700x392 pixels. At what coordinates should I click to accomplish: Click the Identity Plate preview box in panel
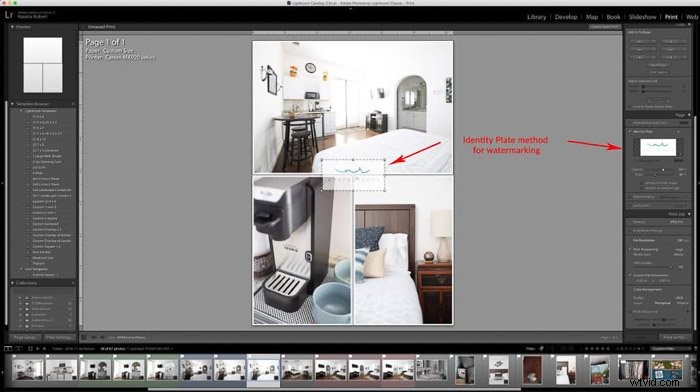coord(658,147)
